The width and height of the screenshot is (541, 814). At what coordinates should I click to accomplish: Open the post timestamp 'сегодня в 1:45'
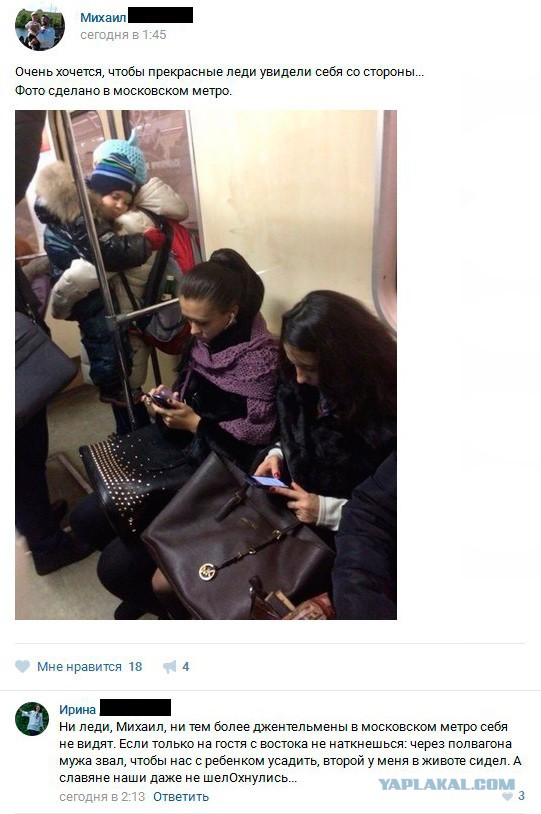point(123,35)
